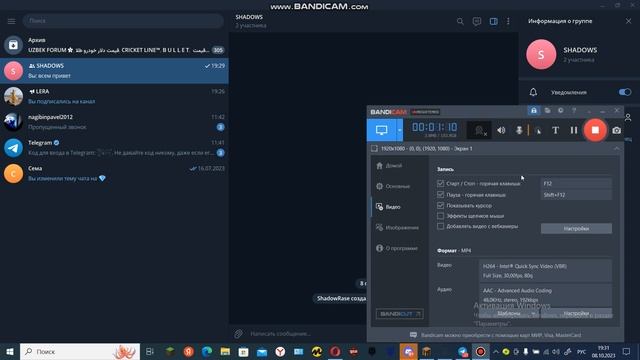Open the nagibinpavel2012 chat
The height and width of the screenshot is (360, 640).
coord(114,122)
